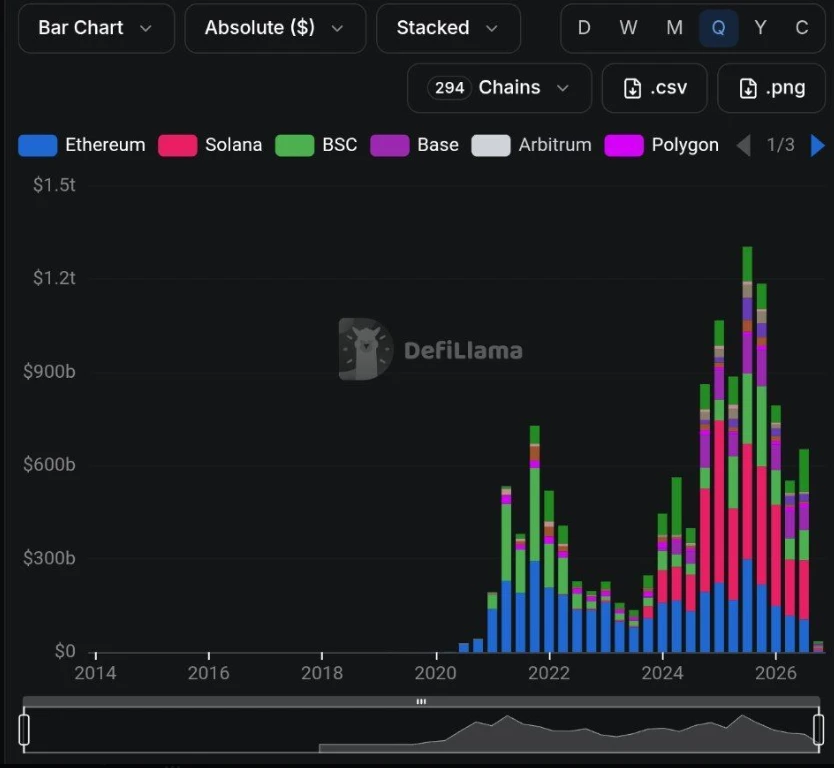The image size is (834, 768).
Task: Click the chevron on Absolute ($) dropdown
Action: point(337,29)
